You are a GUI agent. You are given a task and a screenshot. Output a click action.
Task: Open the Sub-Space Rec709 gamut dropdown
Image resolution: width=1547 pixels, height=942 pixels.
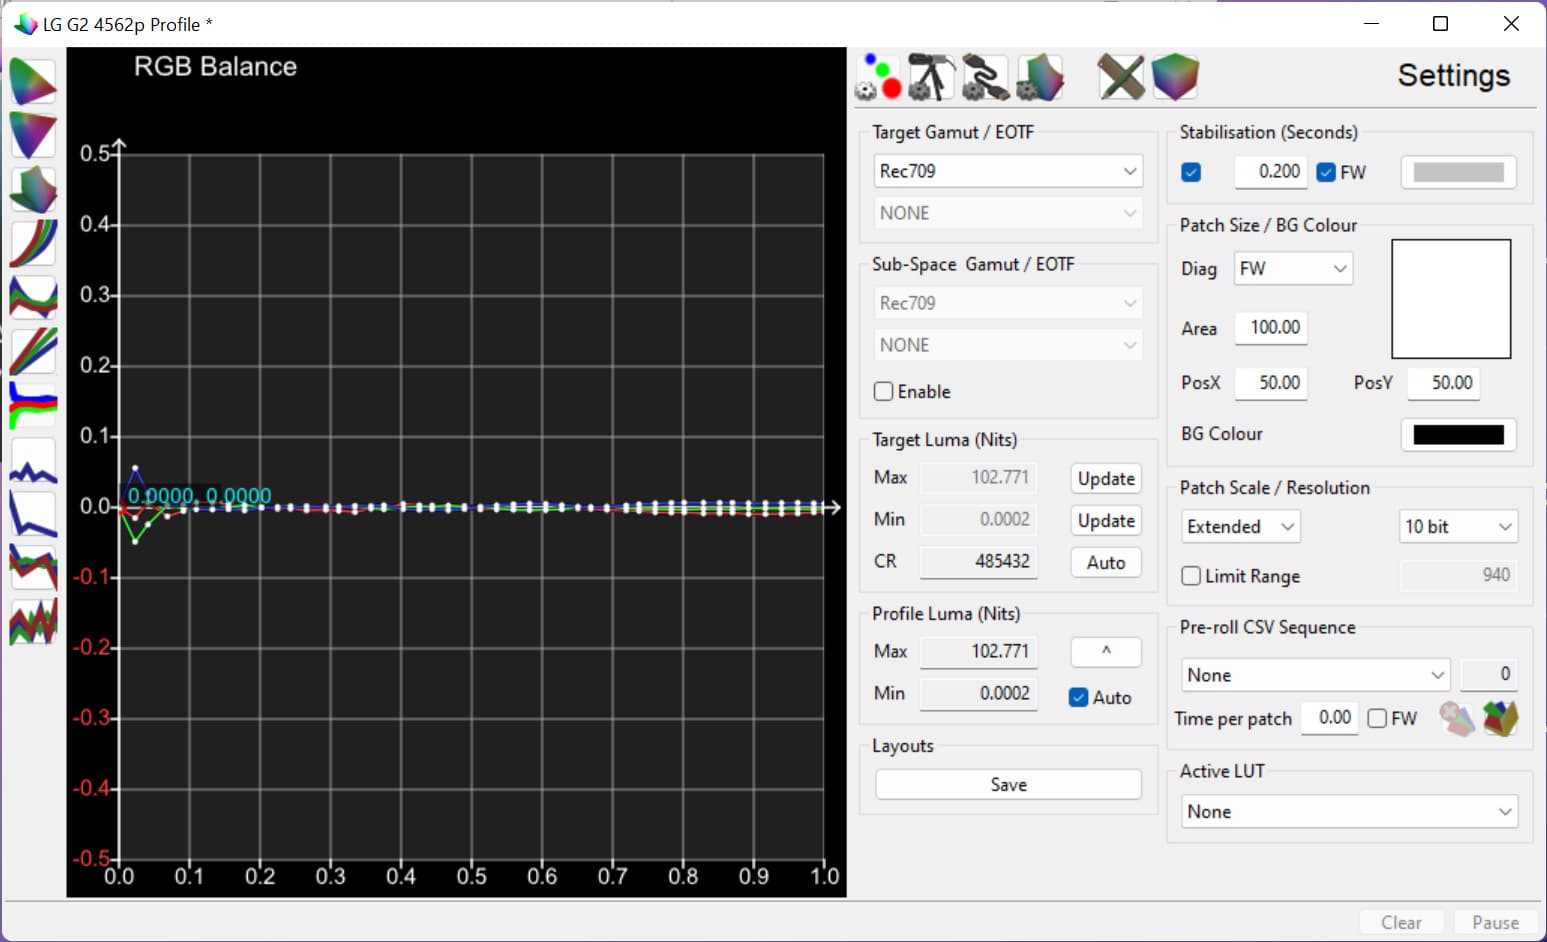[1008, 303]
